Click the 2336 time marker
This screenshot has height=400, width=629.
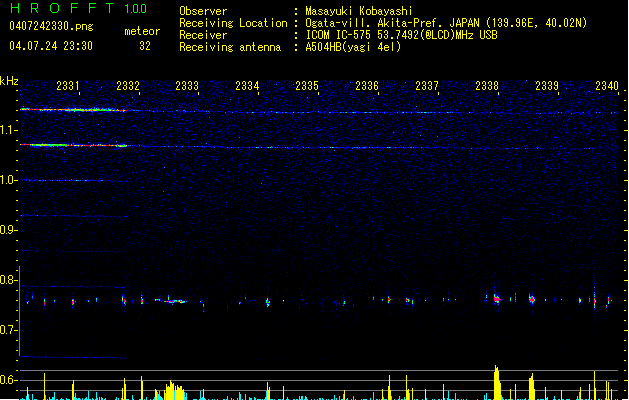coord(367,86)
